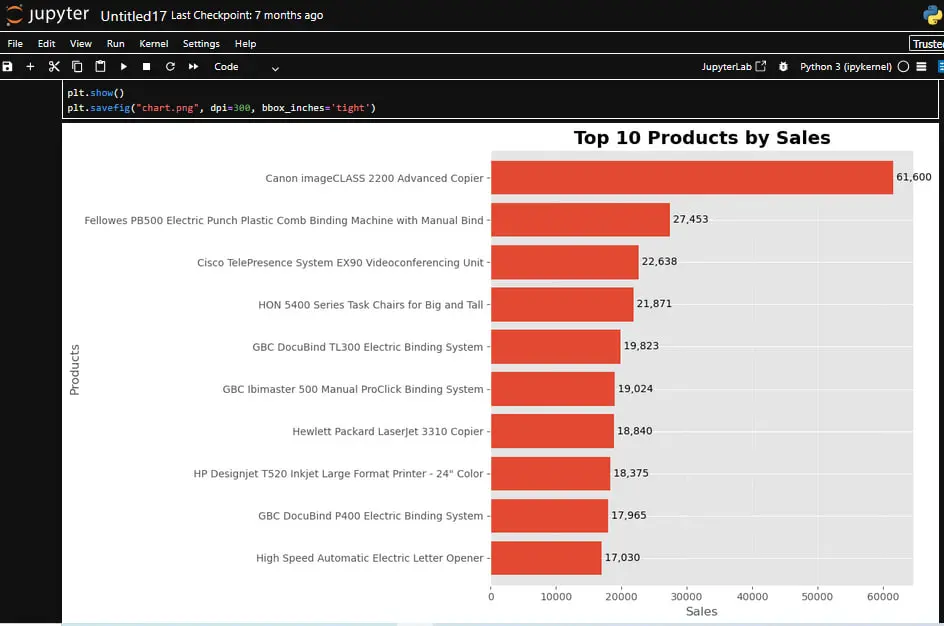The width and height of the screenshot is (944, 626).
Task: Open notebook in JupyterLab
Action: coord(733,67)
